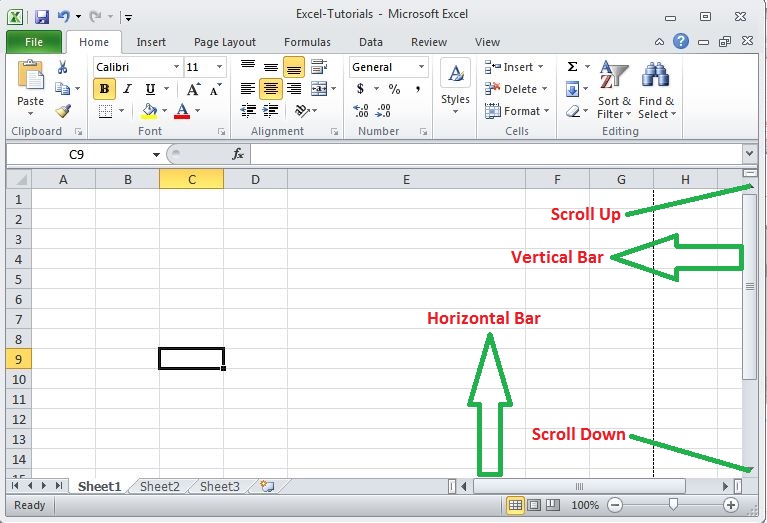The height and width of the screenshot is (523, 767).
Task: Open the General number format dropdown
Action: point(421,67)
